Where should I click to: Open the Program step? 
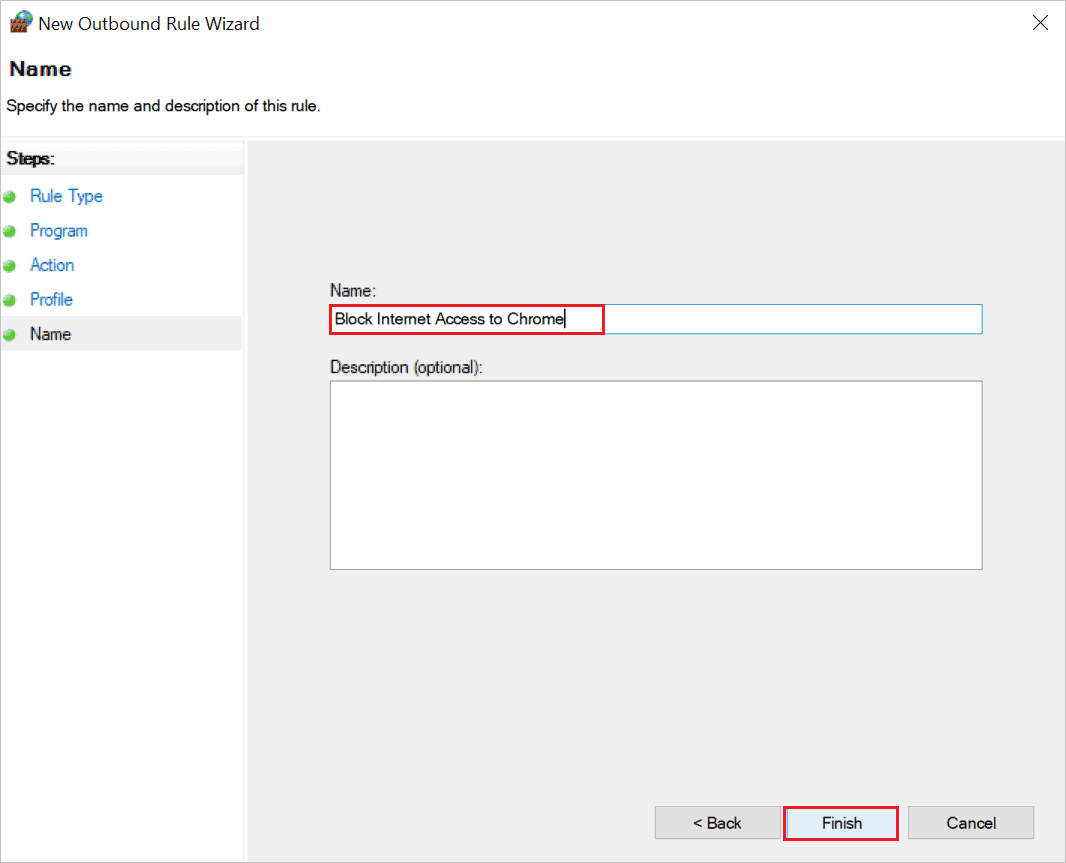click(58, 231)
